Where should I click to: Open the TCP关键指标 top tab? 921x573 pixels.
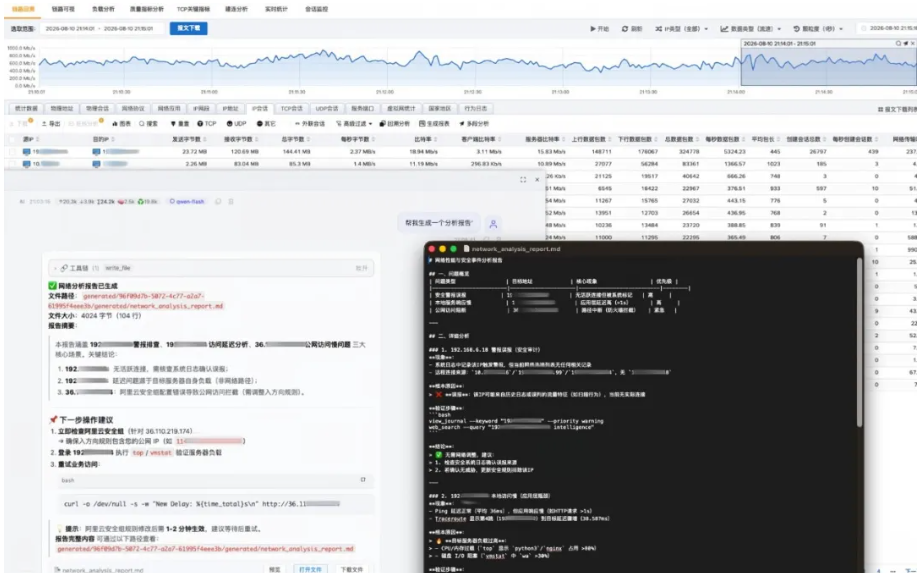(x=193, y=9)
